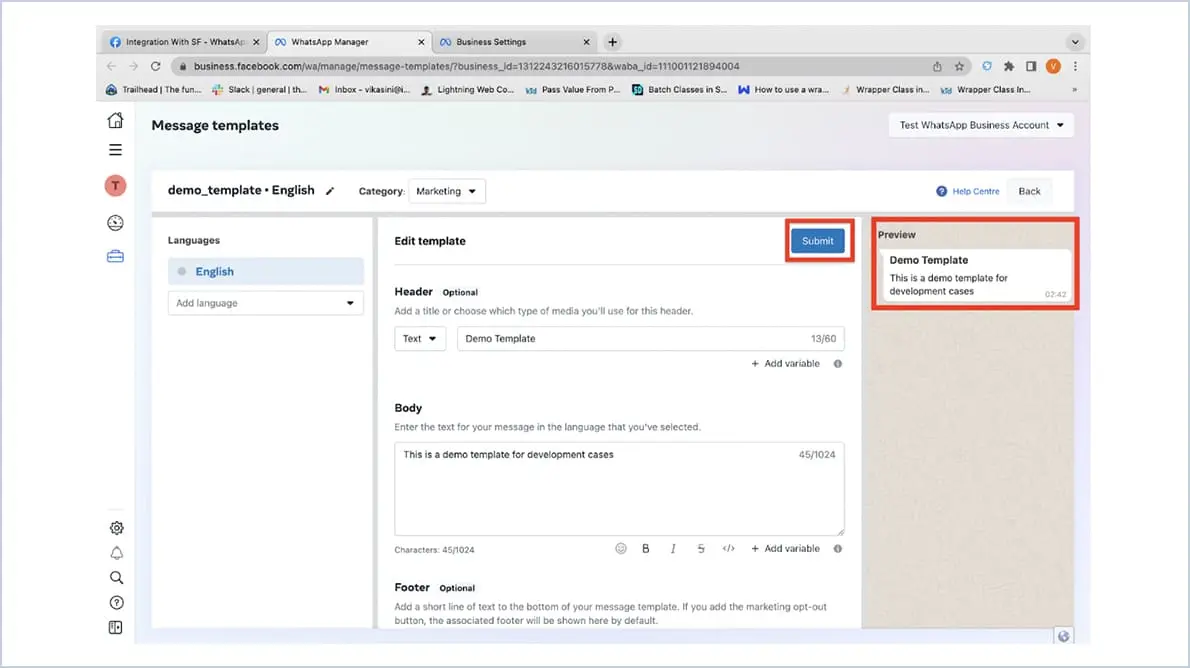The height and width of the screenshot is (668, 1190).
Task: Open a new browser tab
Action: coord(612,42)
